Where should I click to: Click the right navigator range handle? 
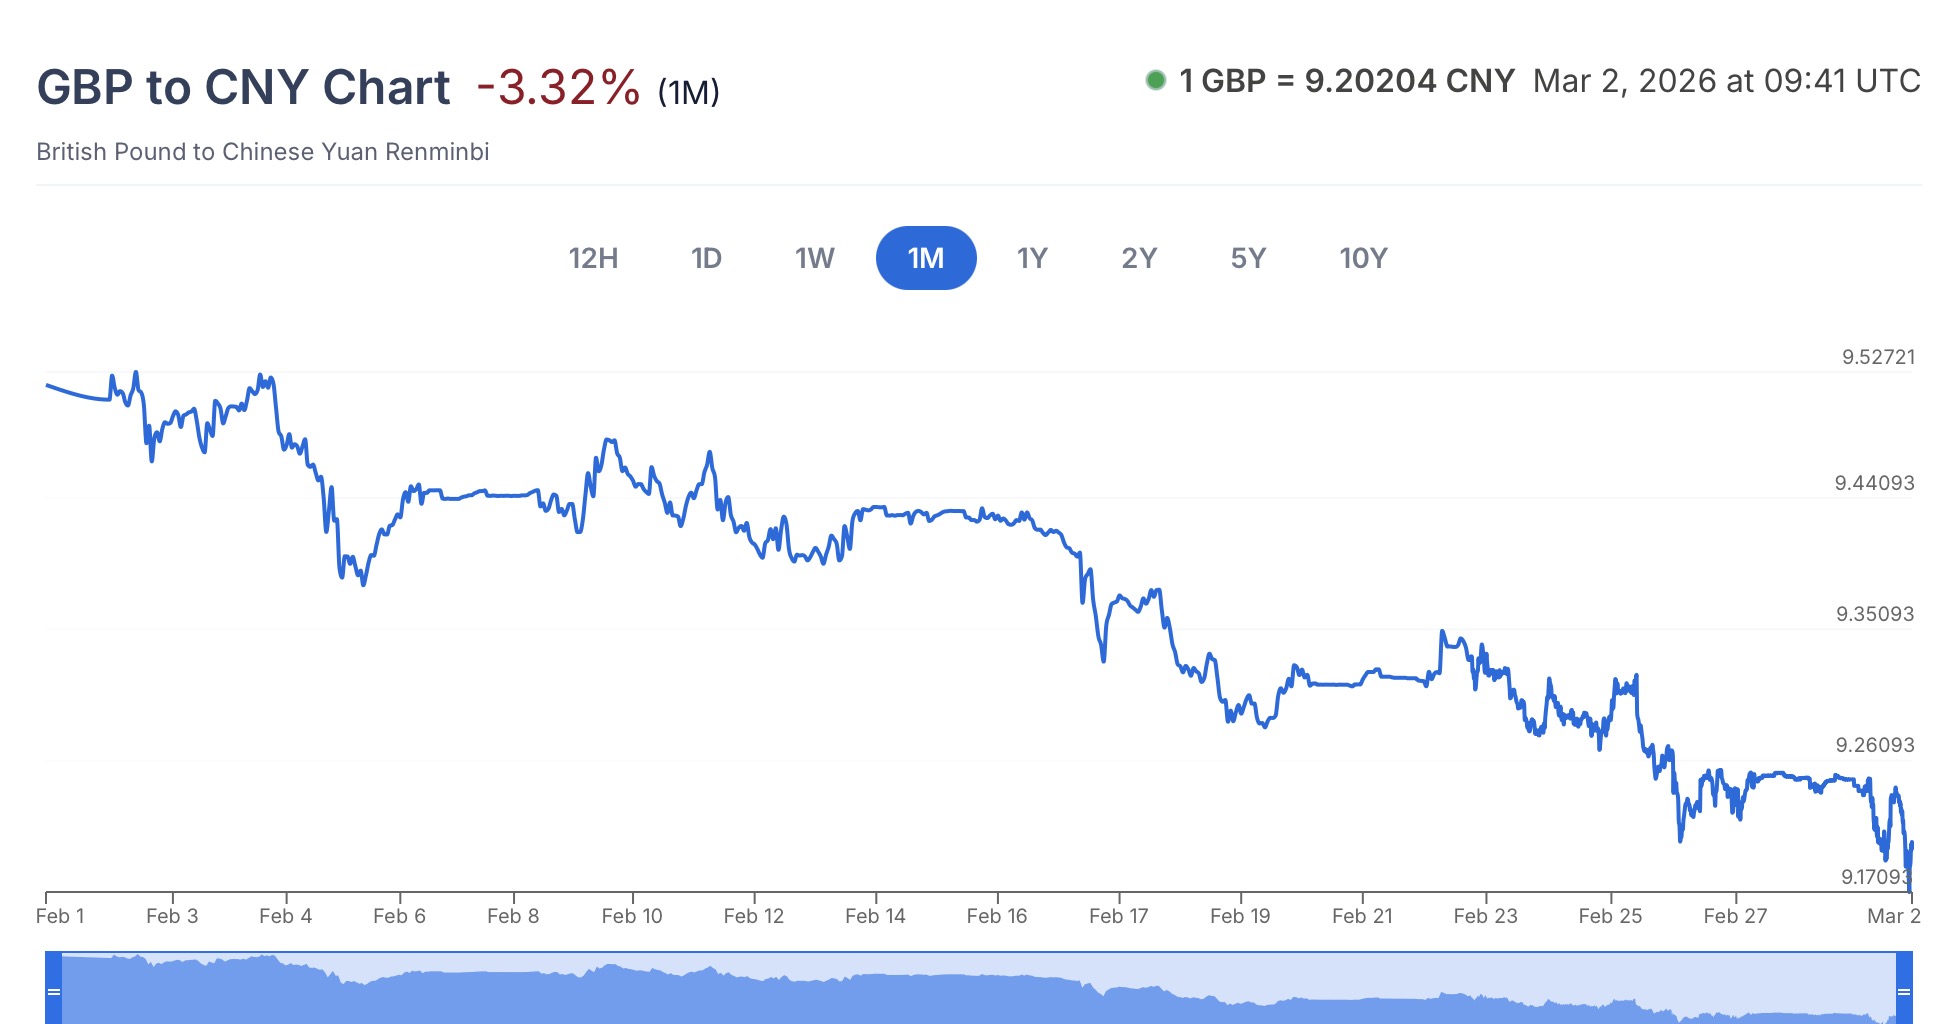click(x=1904, y=990)
